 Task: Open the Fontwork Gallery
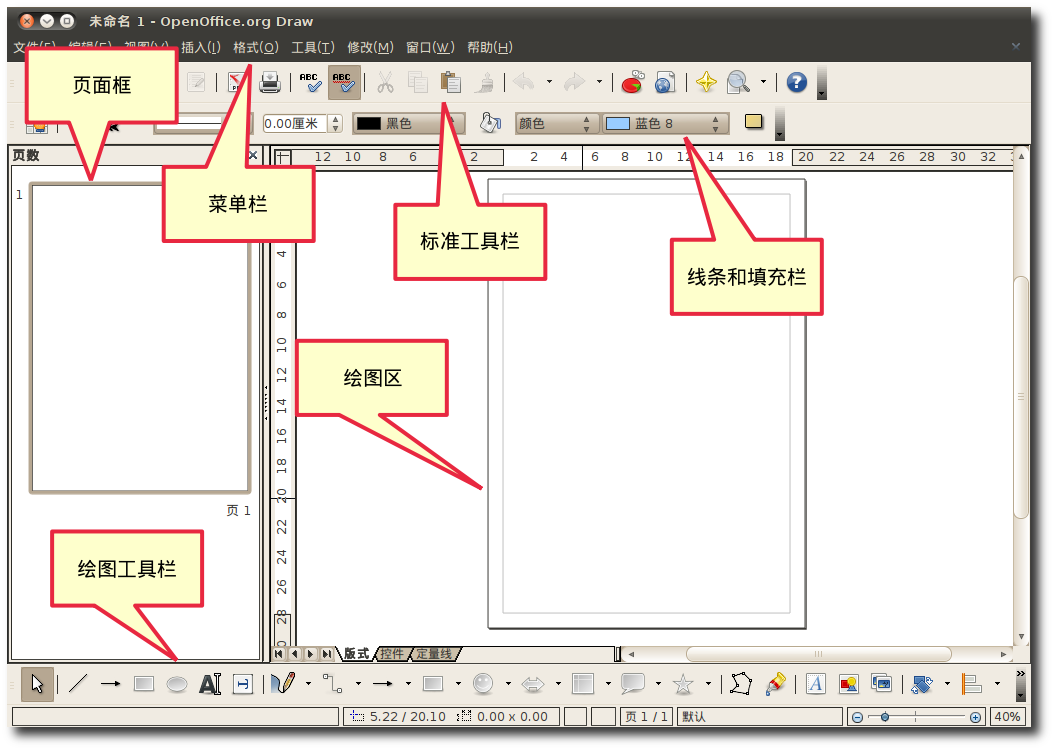pos(815,684)
